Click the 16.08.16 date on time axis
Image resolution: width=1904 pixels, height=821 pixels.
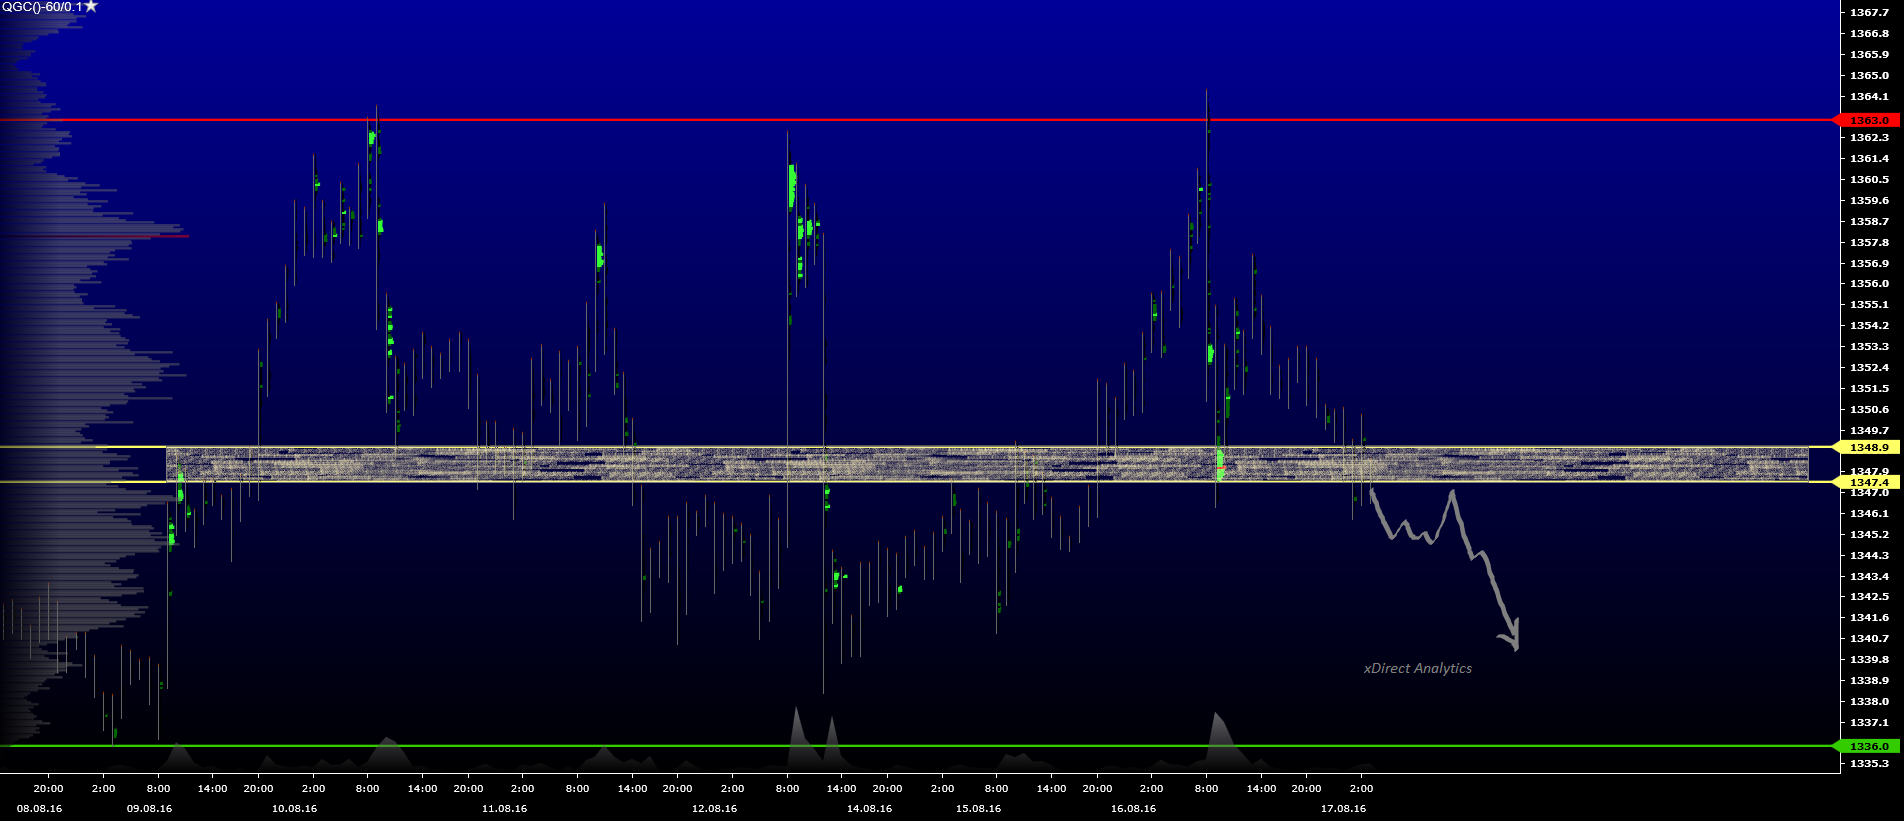tap(1133, 808)
